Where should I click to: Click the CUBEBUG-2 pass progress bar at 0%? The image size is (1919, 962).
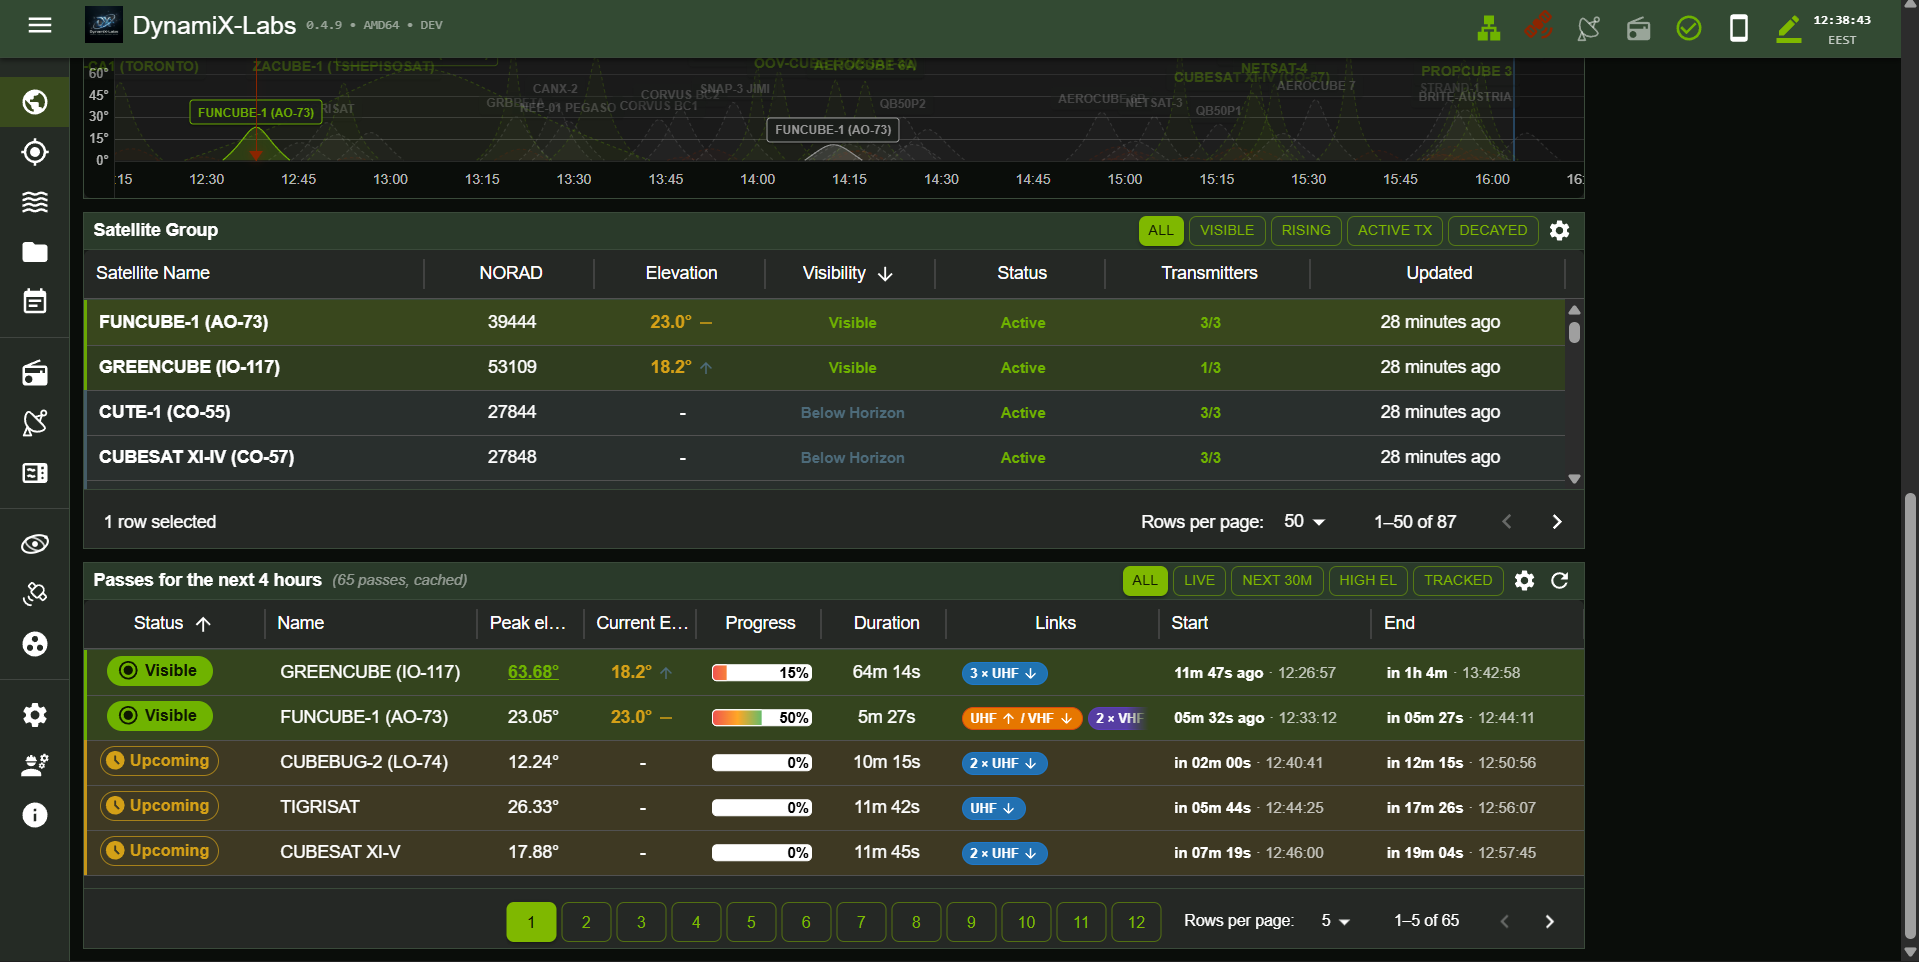tap(762, 763)
